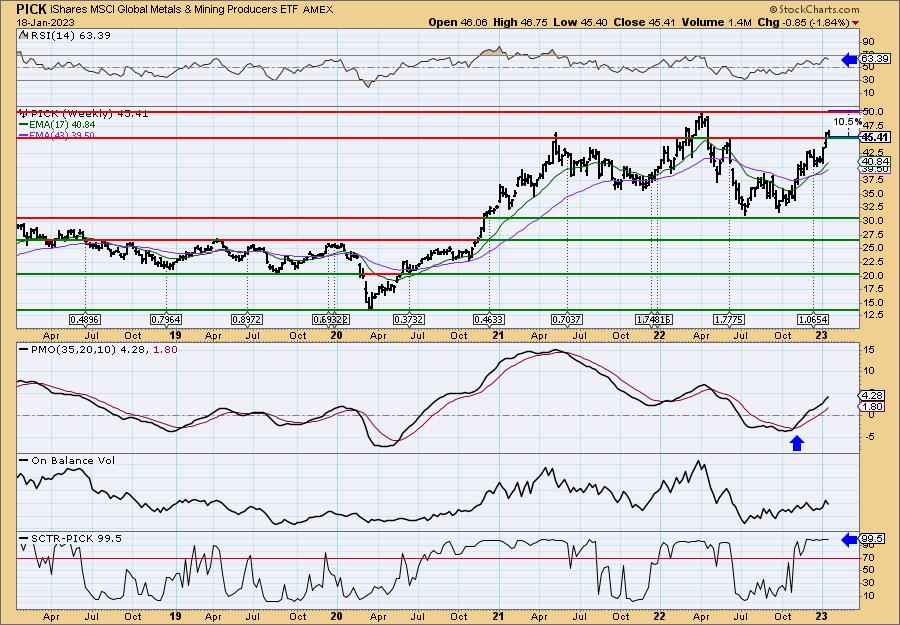Viewport: 900px width, 625px height.
Task: Click the High 46.75 value
Action: click(x=519, y=22)
